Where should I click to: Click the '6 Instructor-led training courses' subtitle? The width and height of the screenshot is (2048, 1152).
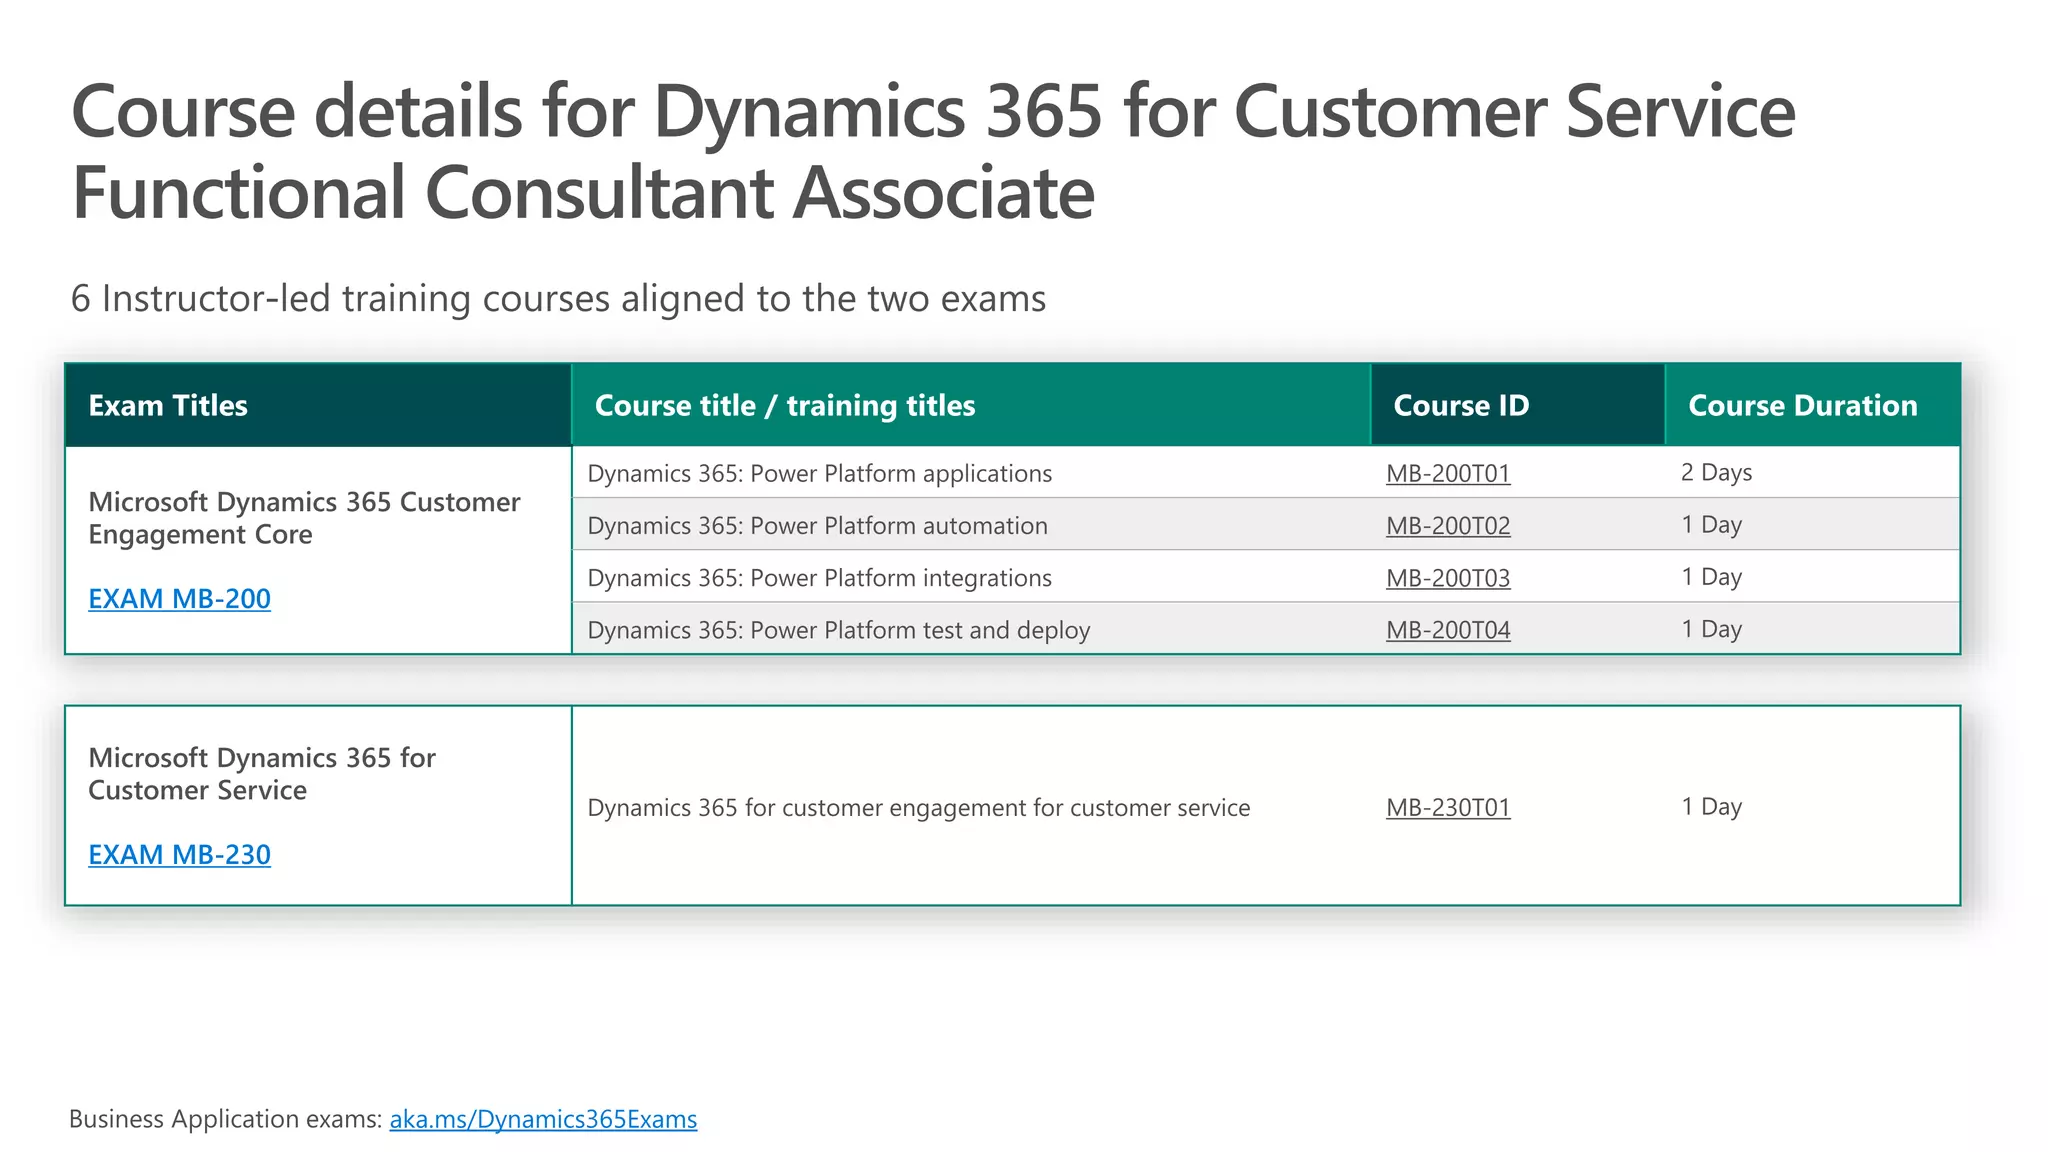[x=558, y=298]
